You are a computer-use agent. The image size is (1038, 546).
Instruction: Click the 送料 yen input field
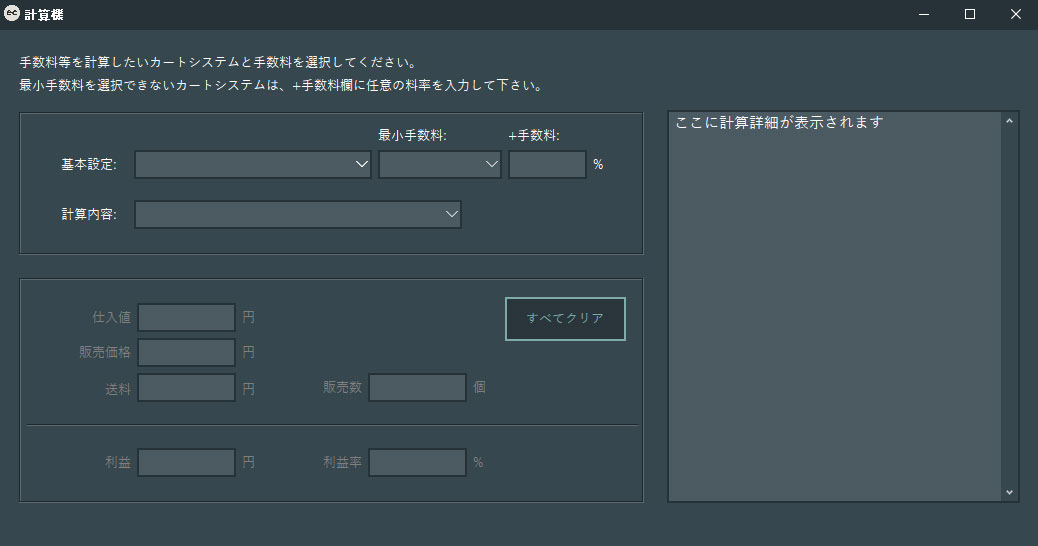(x=186, y=388)
